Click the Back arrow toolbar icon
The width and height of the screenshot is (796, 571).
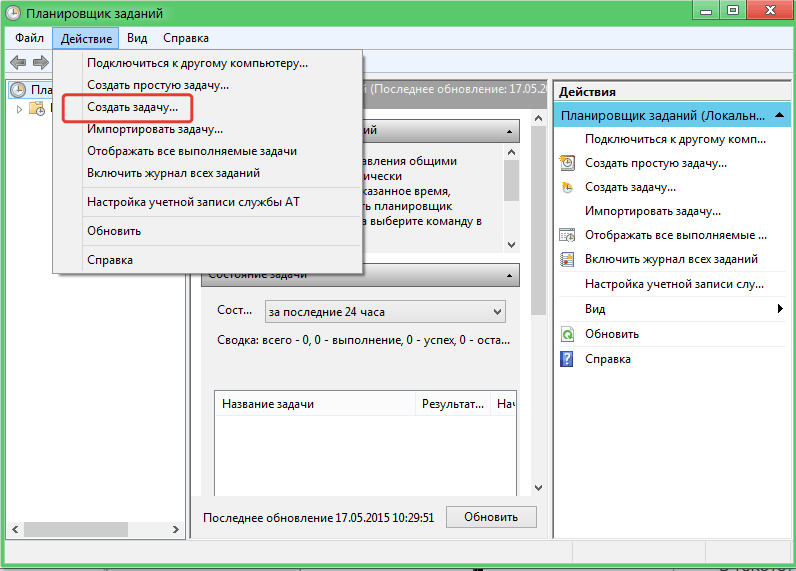click(18, 62)
